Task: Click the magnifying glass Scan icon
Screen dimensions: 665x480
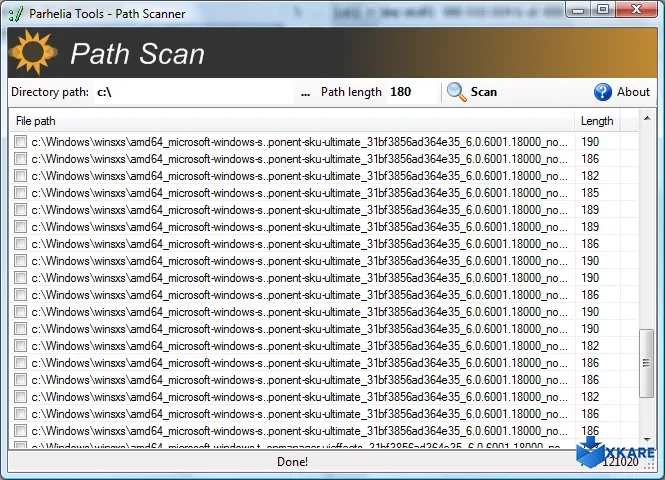Action: coord(456,92)
